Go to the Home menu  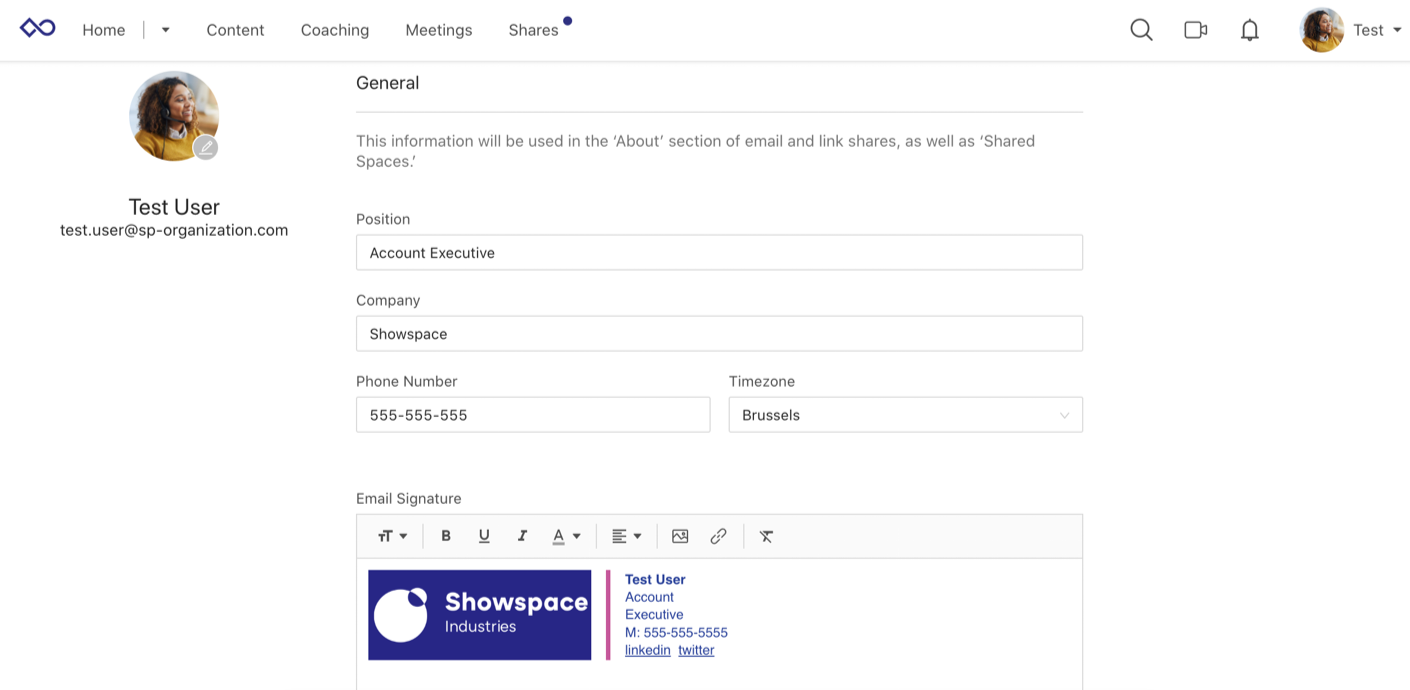click(x=104, y=30)
